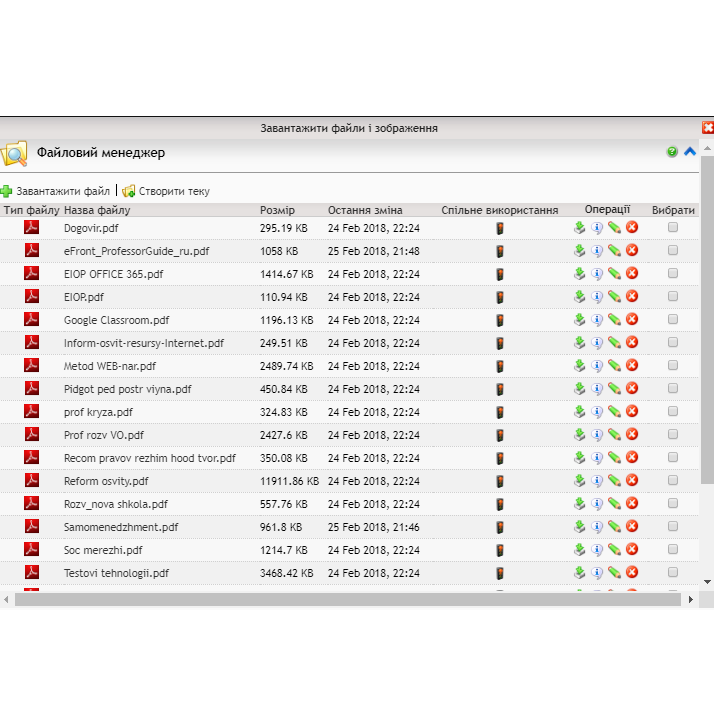This screenshot has height=716, width=716.
Task: Toggle sharing traffic light for Dogovir.pdf
Action: click(x=500, y=228)
